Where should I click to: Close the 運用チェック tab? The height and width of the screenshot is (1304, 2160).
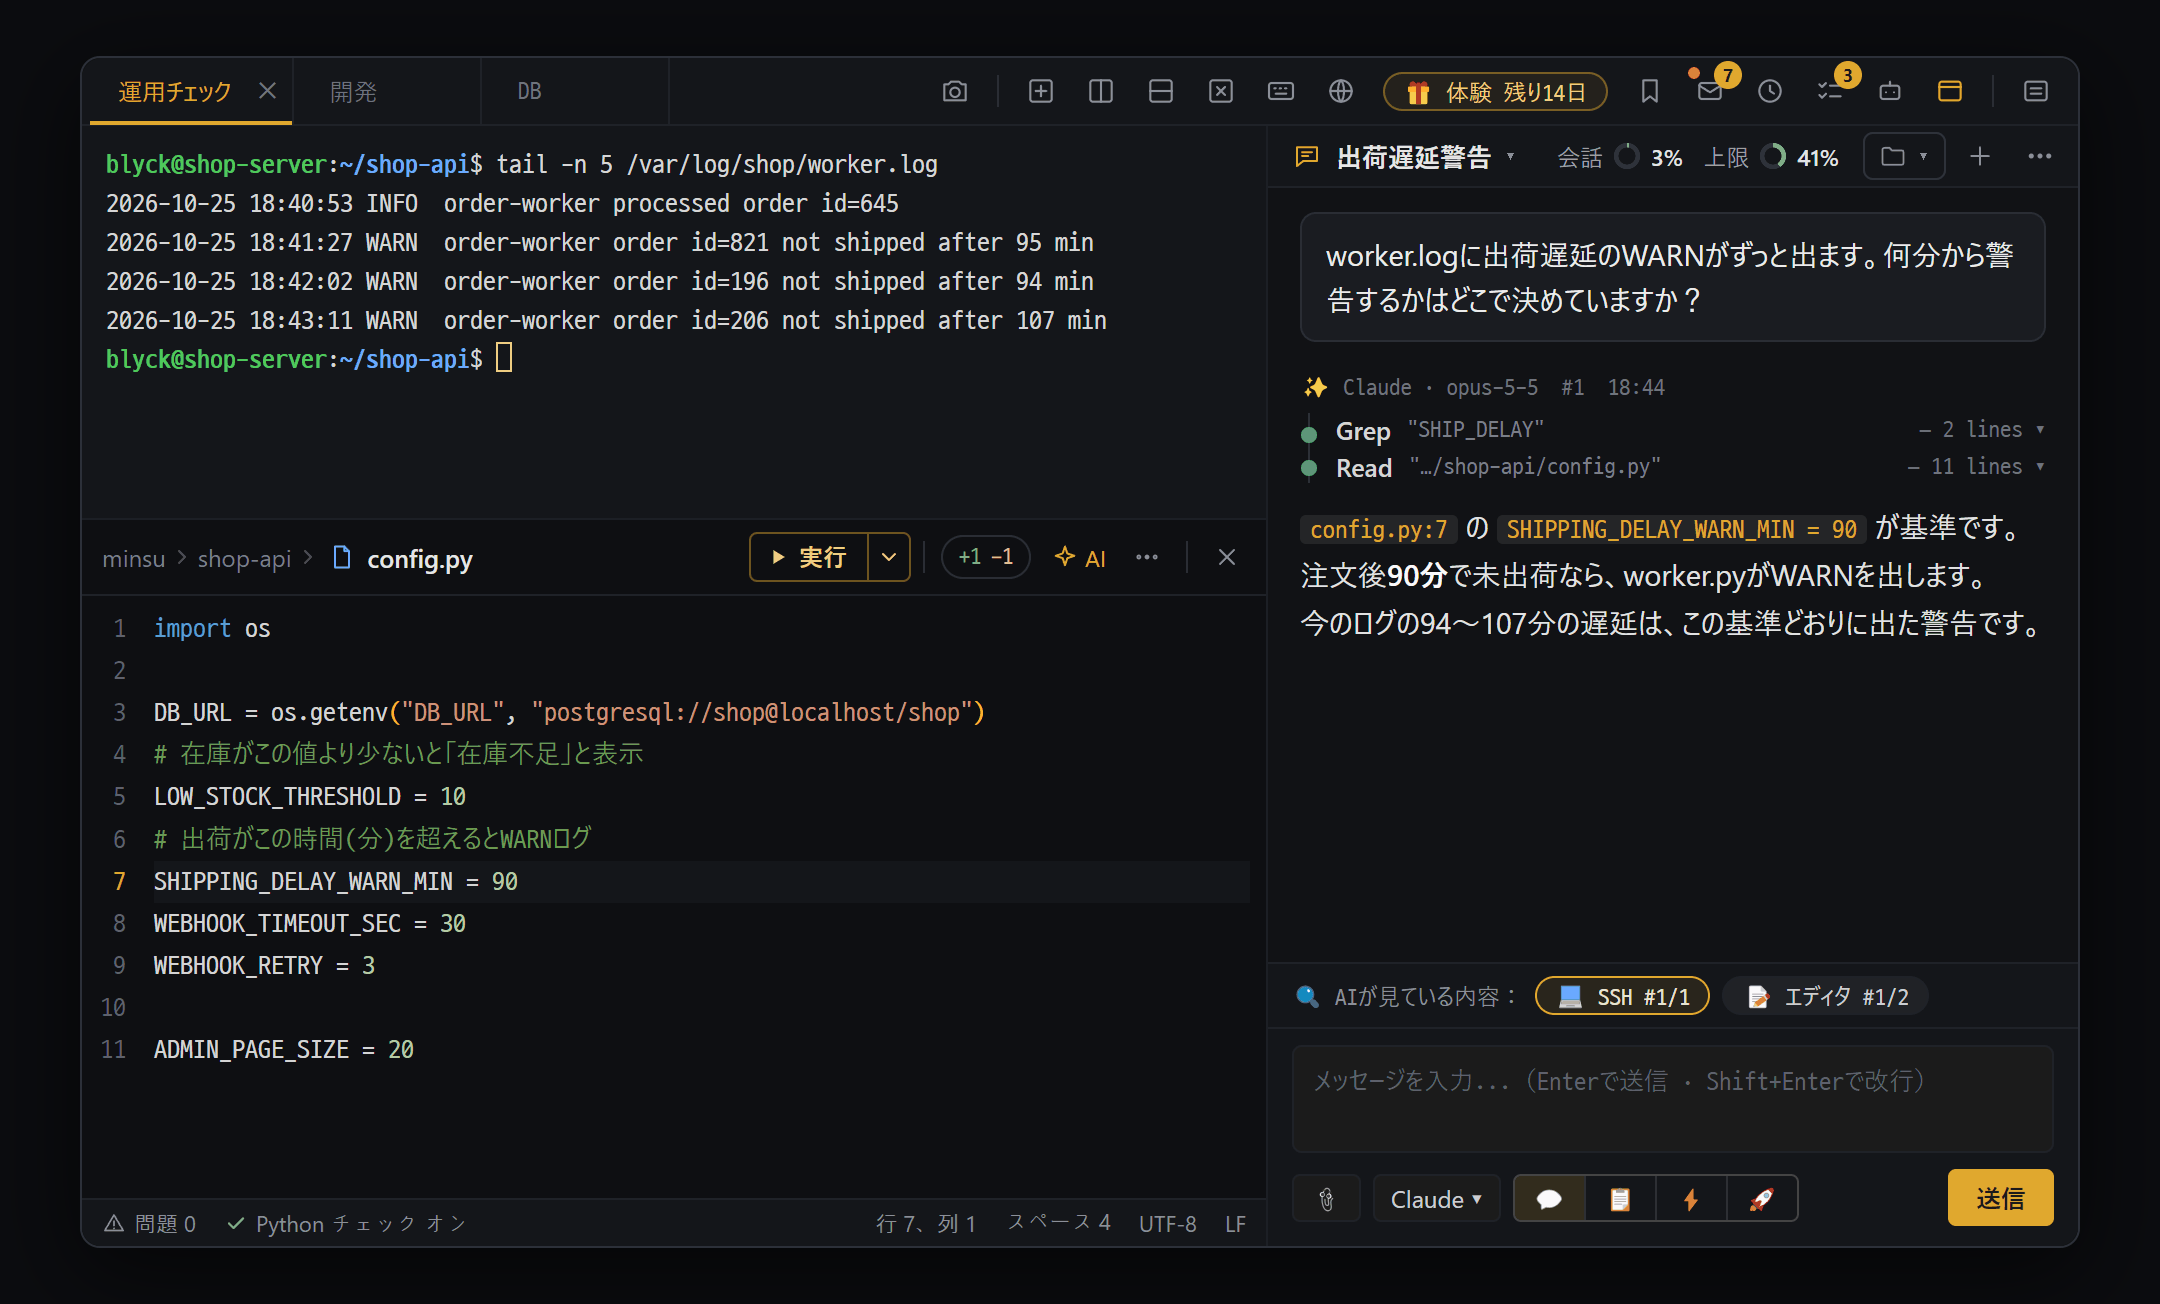coord(267,91)
